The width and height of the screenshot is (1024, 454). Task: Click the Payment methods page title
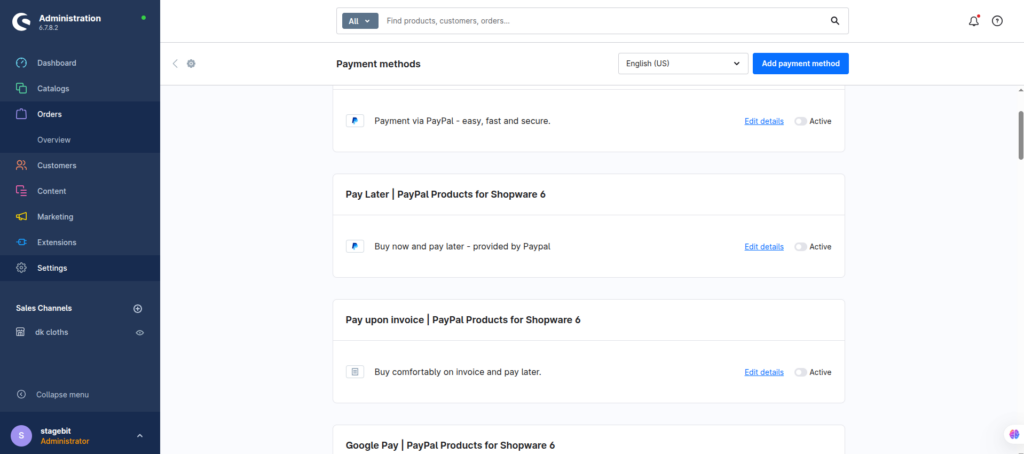378,63
